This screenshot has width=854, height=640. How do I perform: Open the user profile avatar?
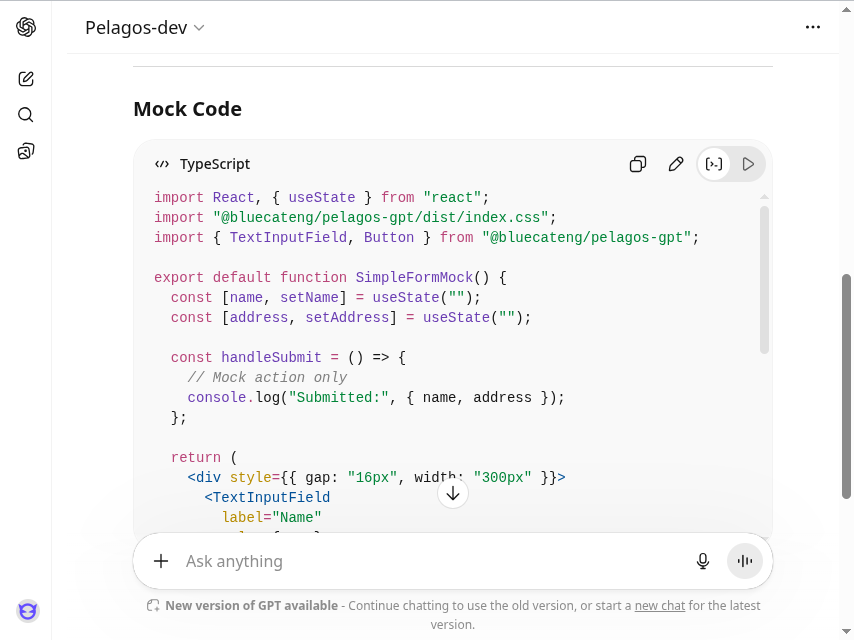click(x=28, y=611)
